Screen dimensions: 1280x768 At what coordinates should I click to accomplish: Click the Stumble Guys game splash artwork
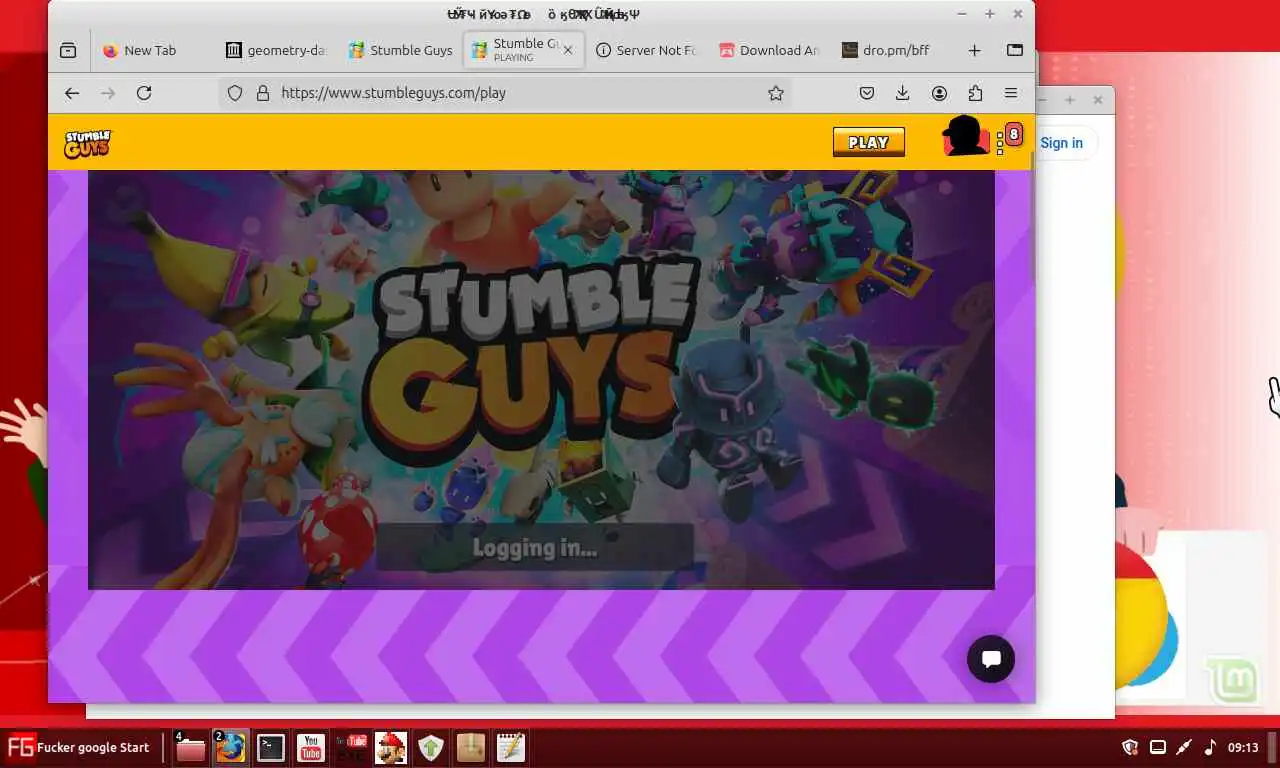pyautogui.click(x=541, y=380)
